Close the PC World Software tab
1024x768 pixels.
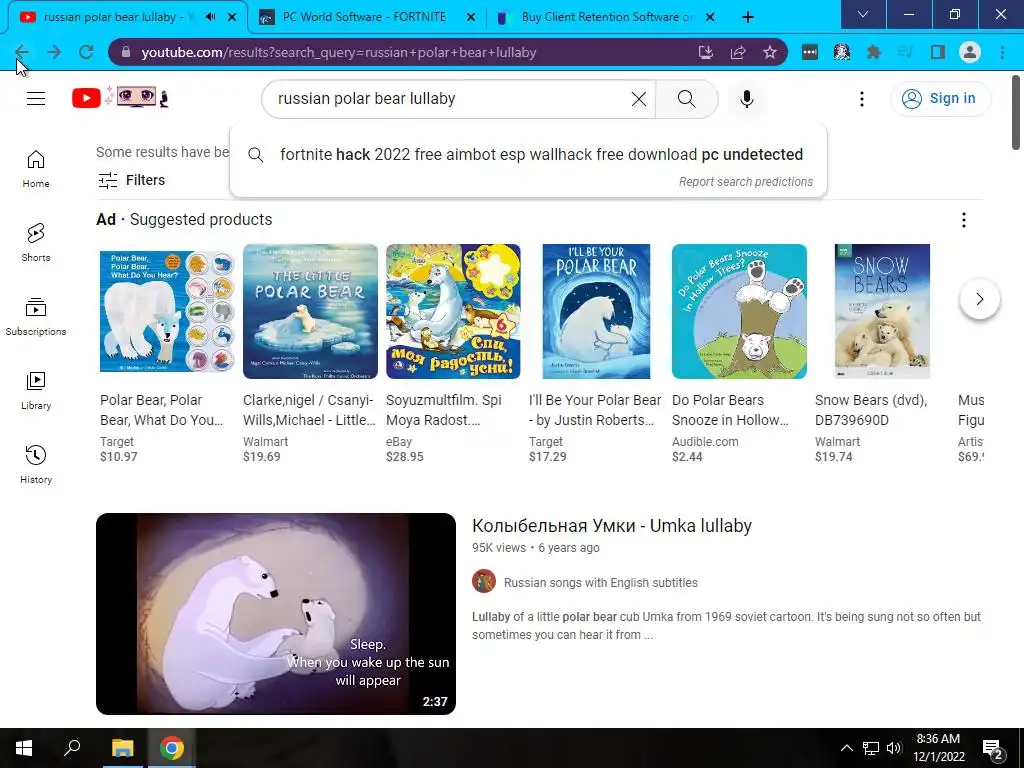tap(470, 17)
